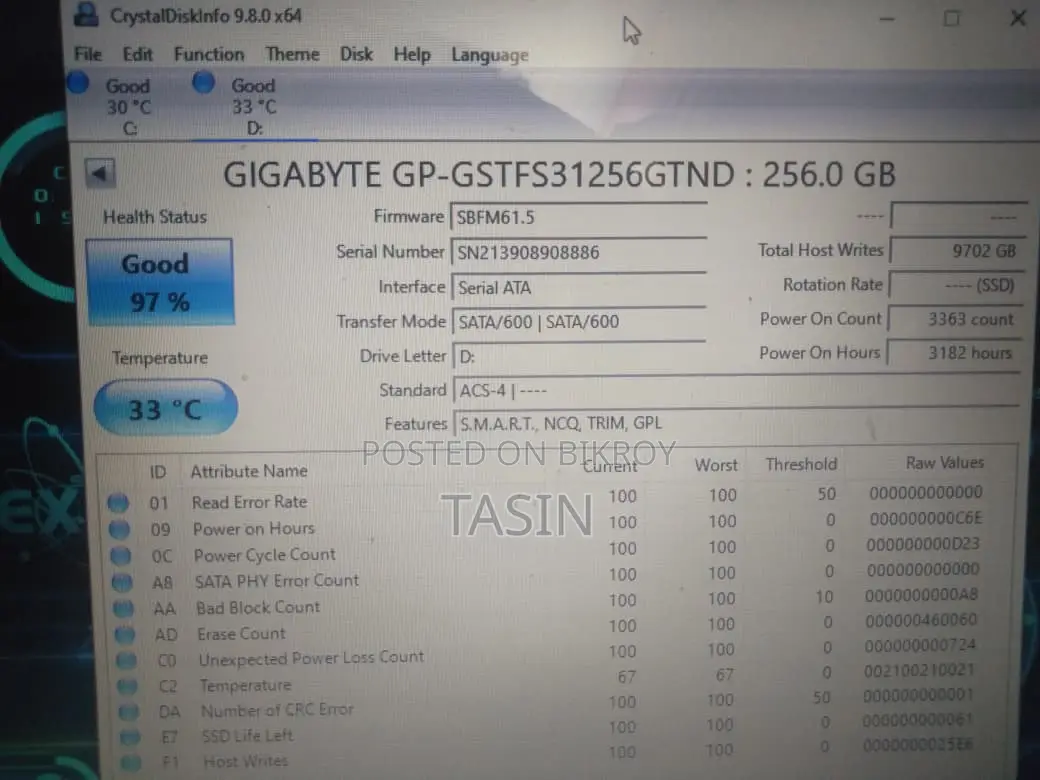Screen dimensions: 1040x780
Task: Click the Transfer Mode field SATA/600
Action: [578, 322]
